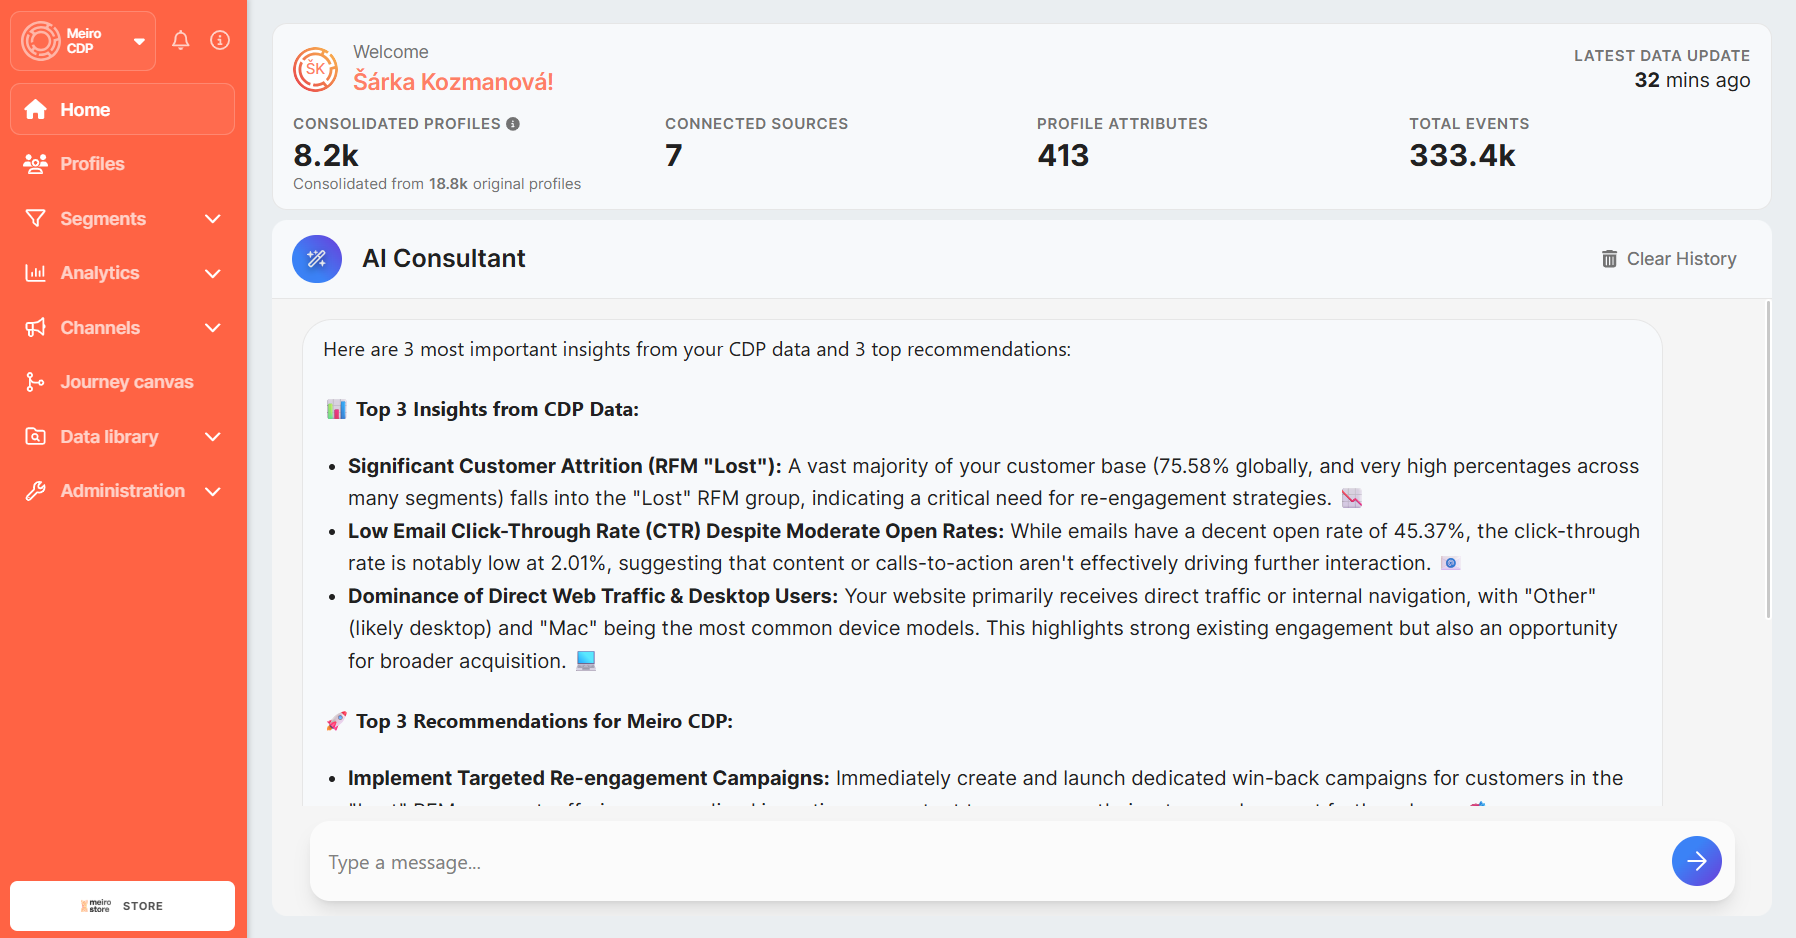Expand the Administration submenu chevron

pos(212,491)
